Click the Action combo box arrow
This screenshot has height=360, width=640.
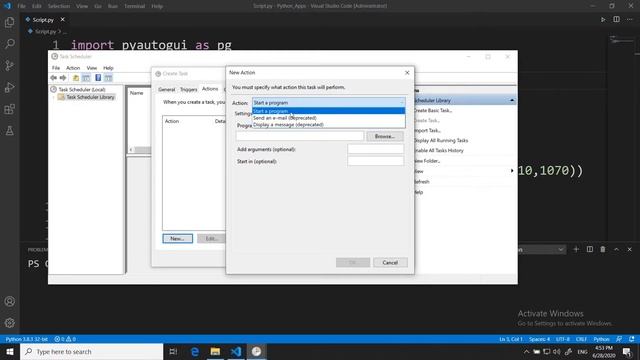pyautogui.click(x=402, y=103)
